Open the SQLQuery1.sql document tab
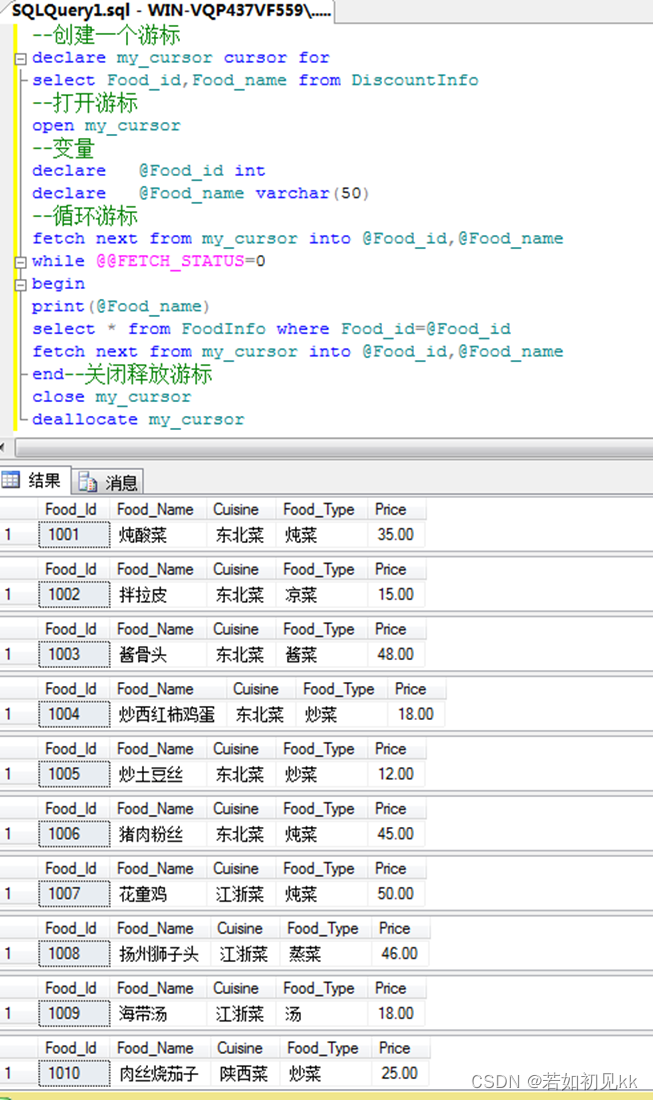653x1100 pixels. click(x=170, y=11)
